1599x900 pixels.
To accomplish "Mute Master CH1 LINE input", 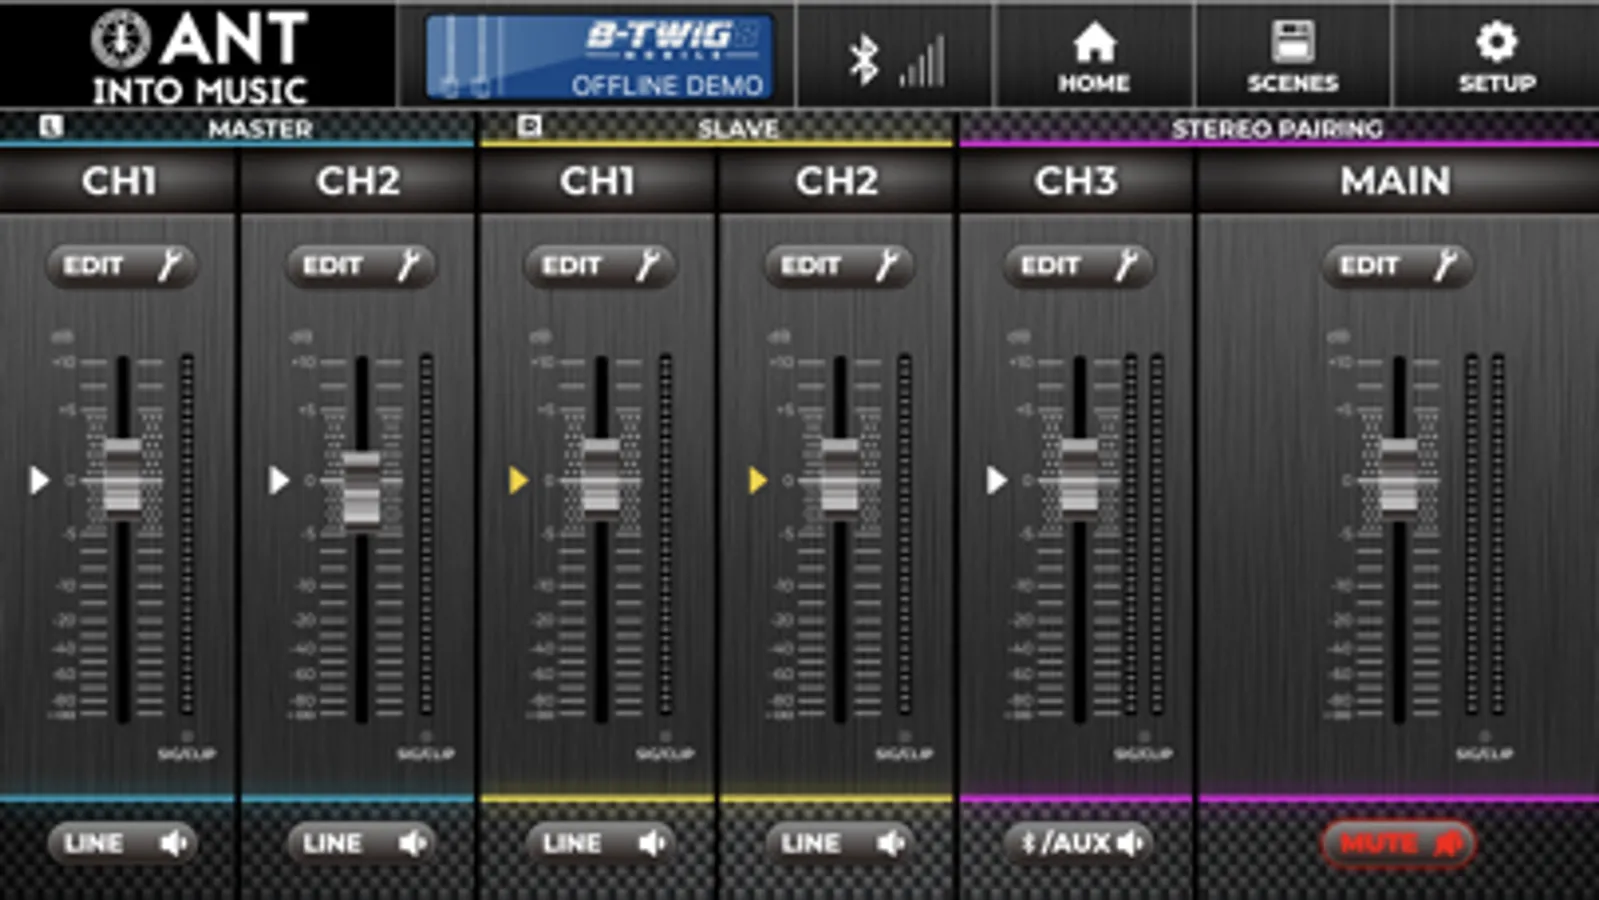I will [x=122, y=843].
